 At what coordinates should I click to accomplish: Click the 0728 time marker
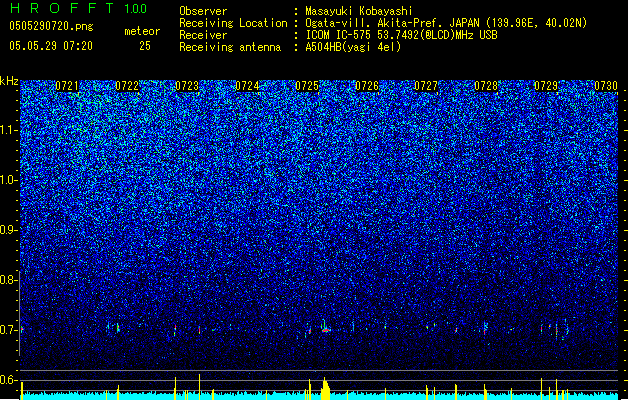(486, 86)
